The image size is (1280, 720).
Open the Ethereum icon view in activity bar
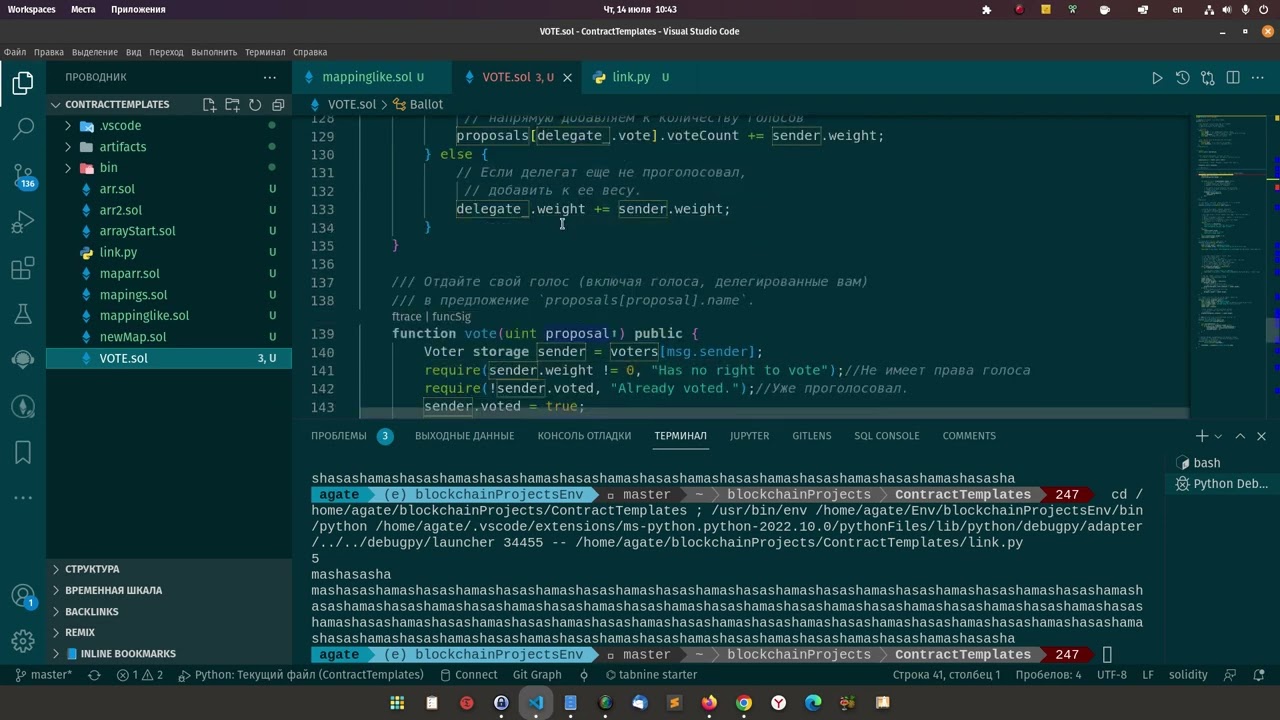[22, 406]
